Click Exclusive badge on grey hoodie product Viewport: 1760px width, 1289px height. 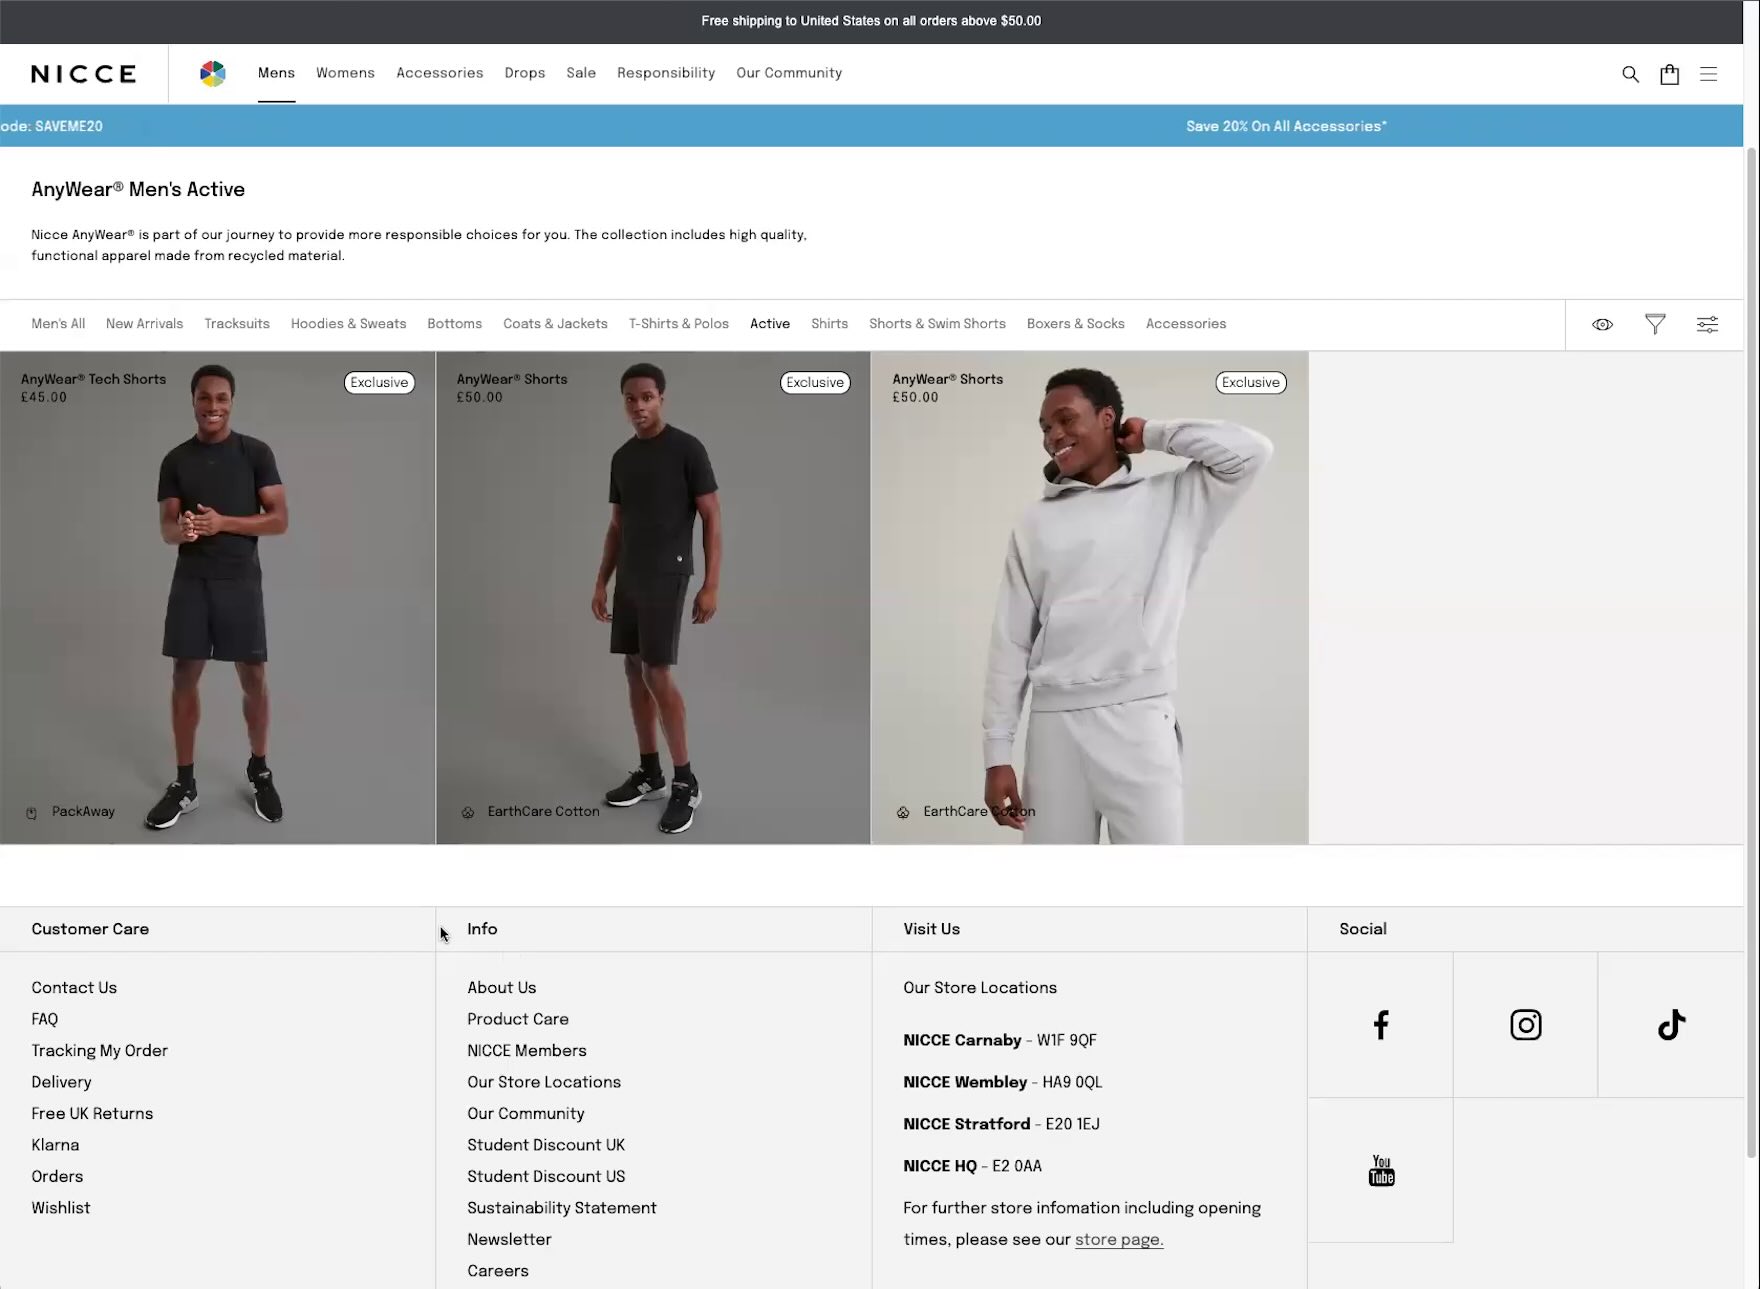1250,382
